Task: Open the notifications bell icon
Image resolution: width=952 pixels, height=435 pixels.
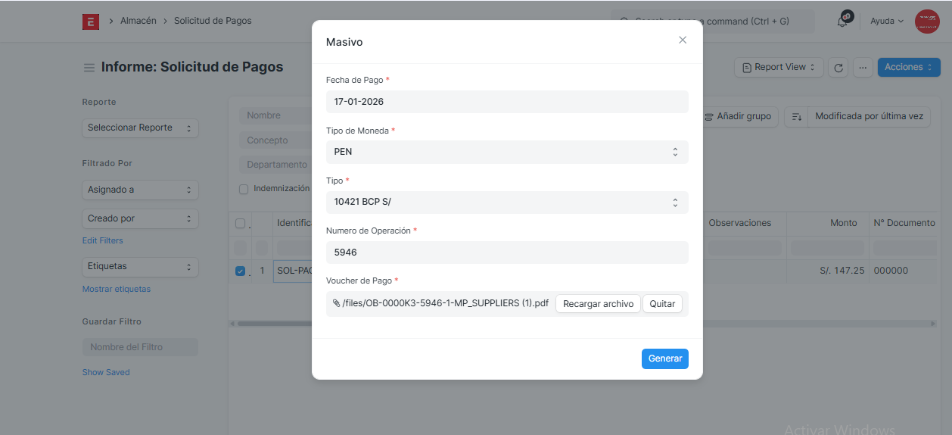Action: pyautogui.click(x=845, y=20)
